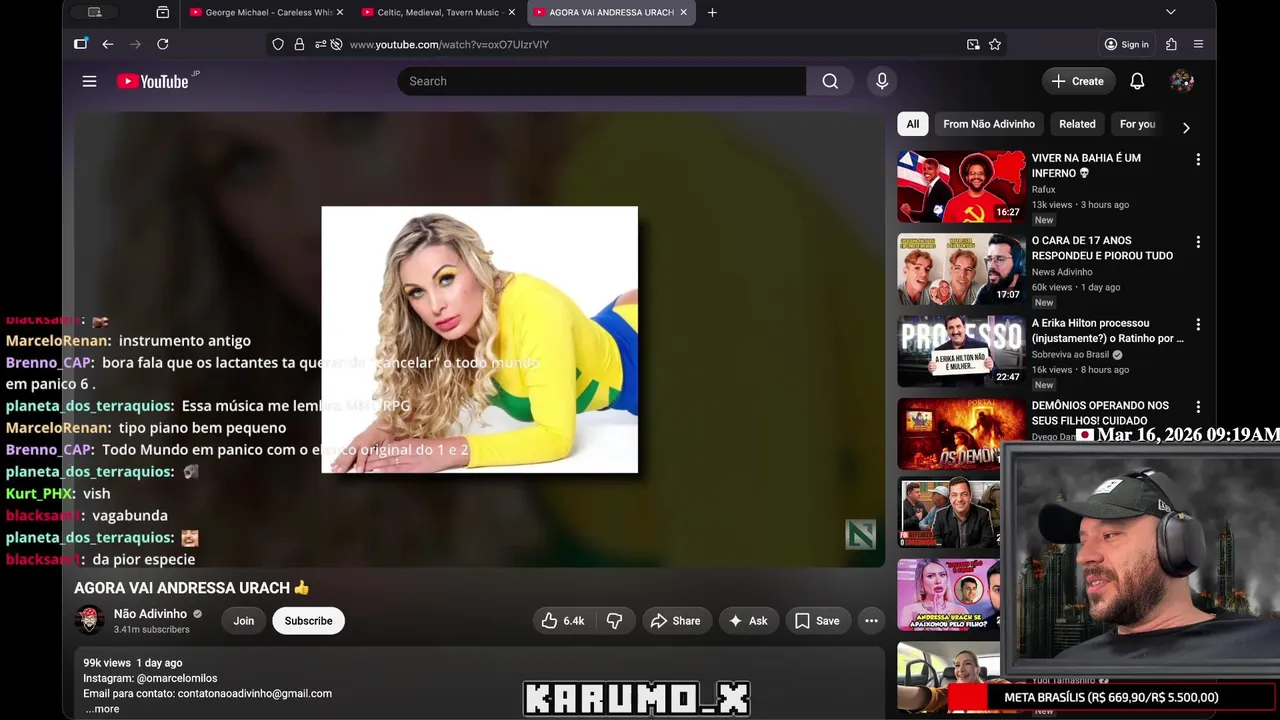Go forward one page in browser
The width and height of the screenshot is (1280, 720).
pyautogui.click(x=135, y=44)
